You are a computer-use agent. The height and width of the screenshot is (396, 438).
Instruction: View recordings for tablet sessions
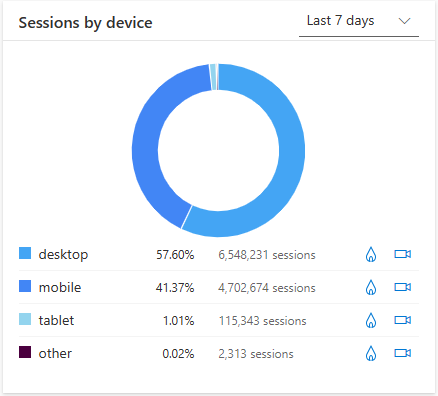coord(403,320)
